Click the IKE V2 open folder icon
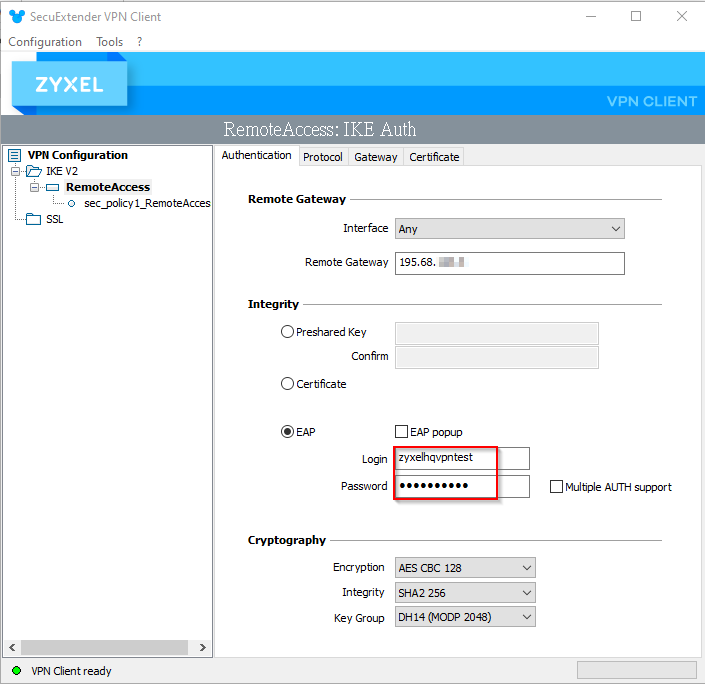The height and width of the screenshot is (684, 705). (34, 171)
